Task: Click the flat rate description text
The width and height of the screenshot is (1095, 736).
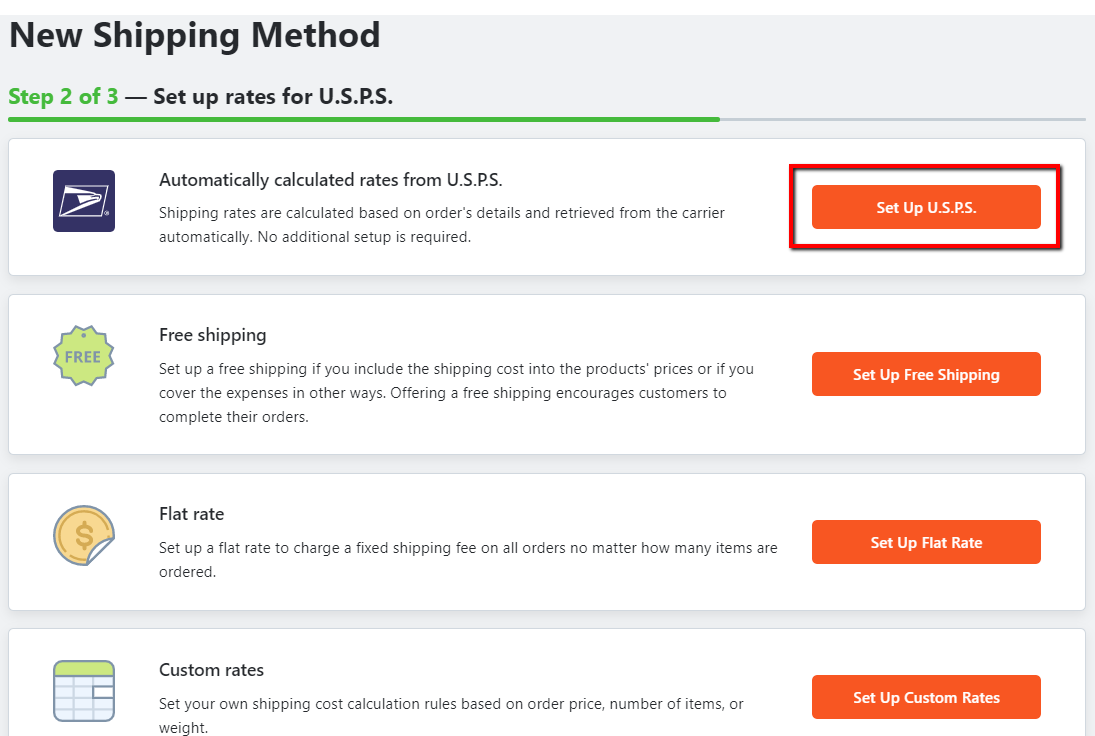Action: pyautogui.click(x=467, y=560)
